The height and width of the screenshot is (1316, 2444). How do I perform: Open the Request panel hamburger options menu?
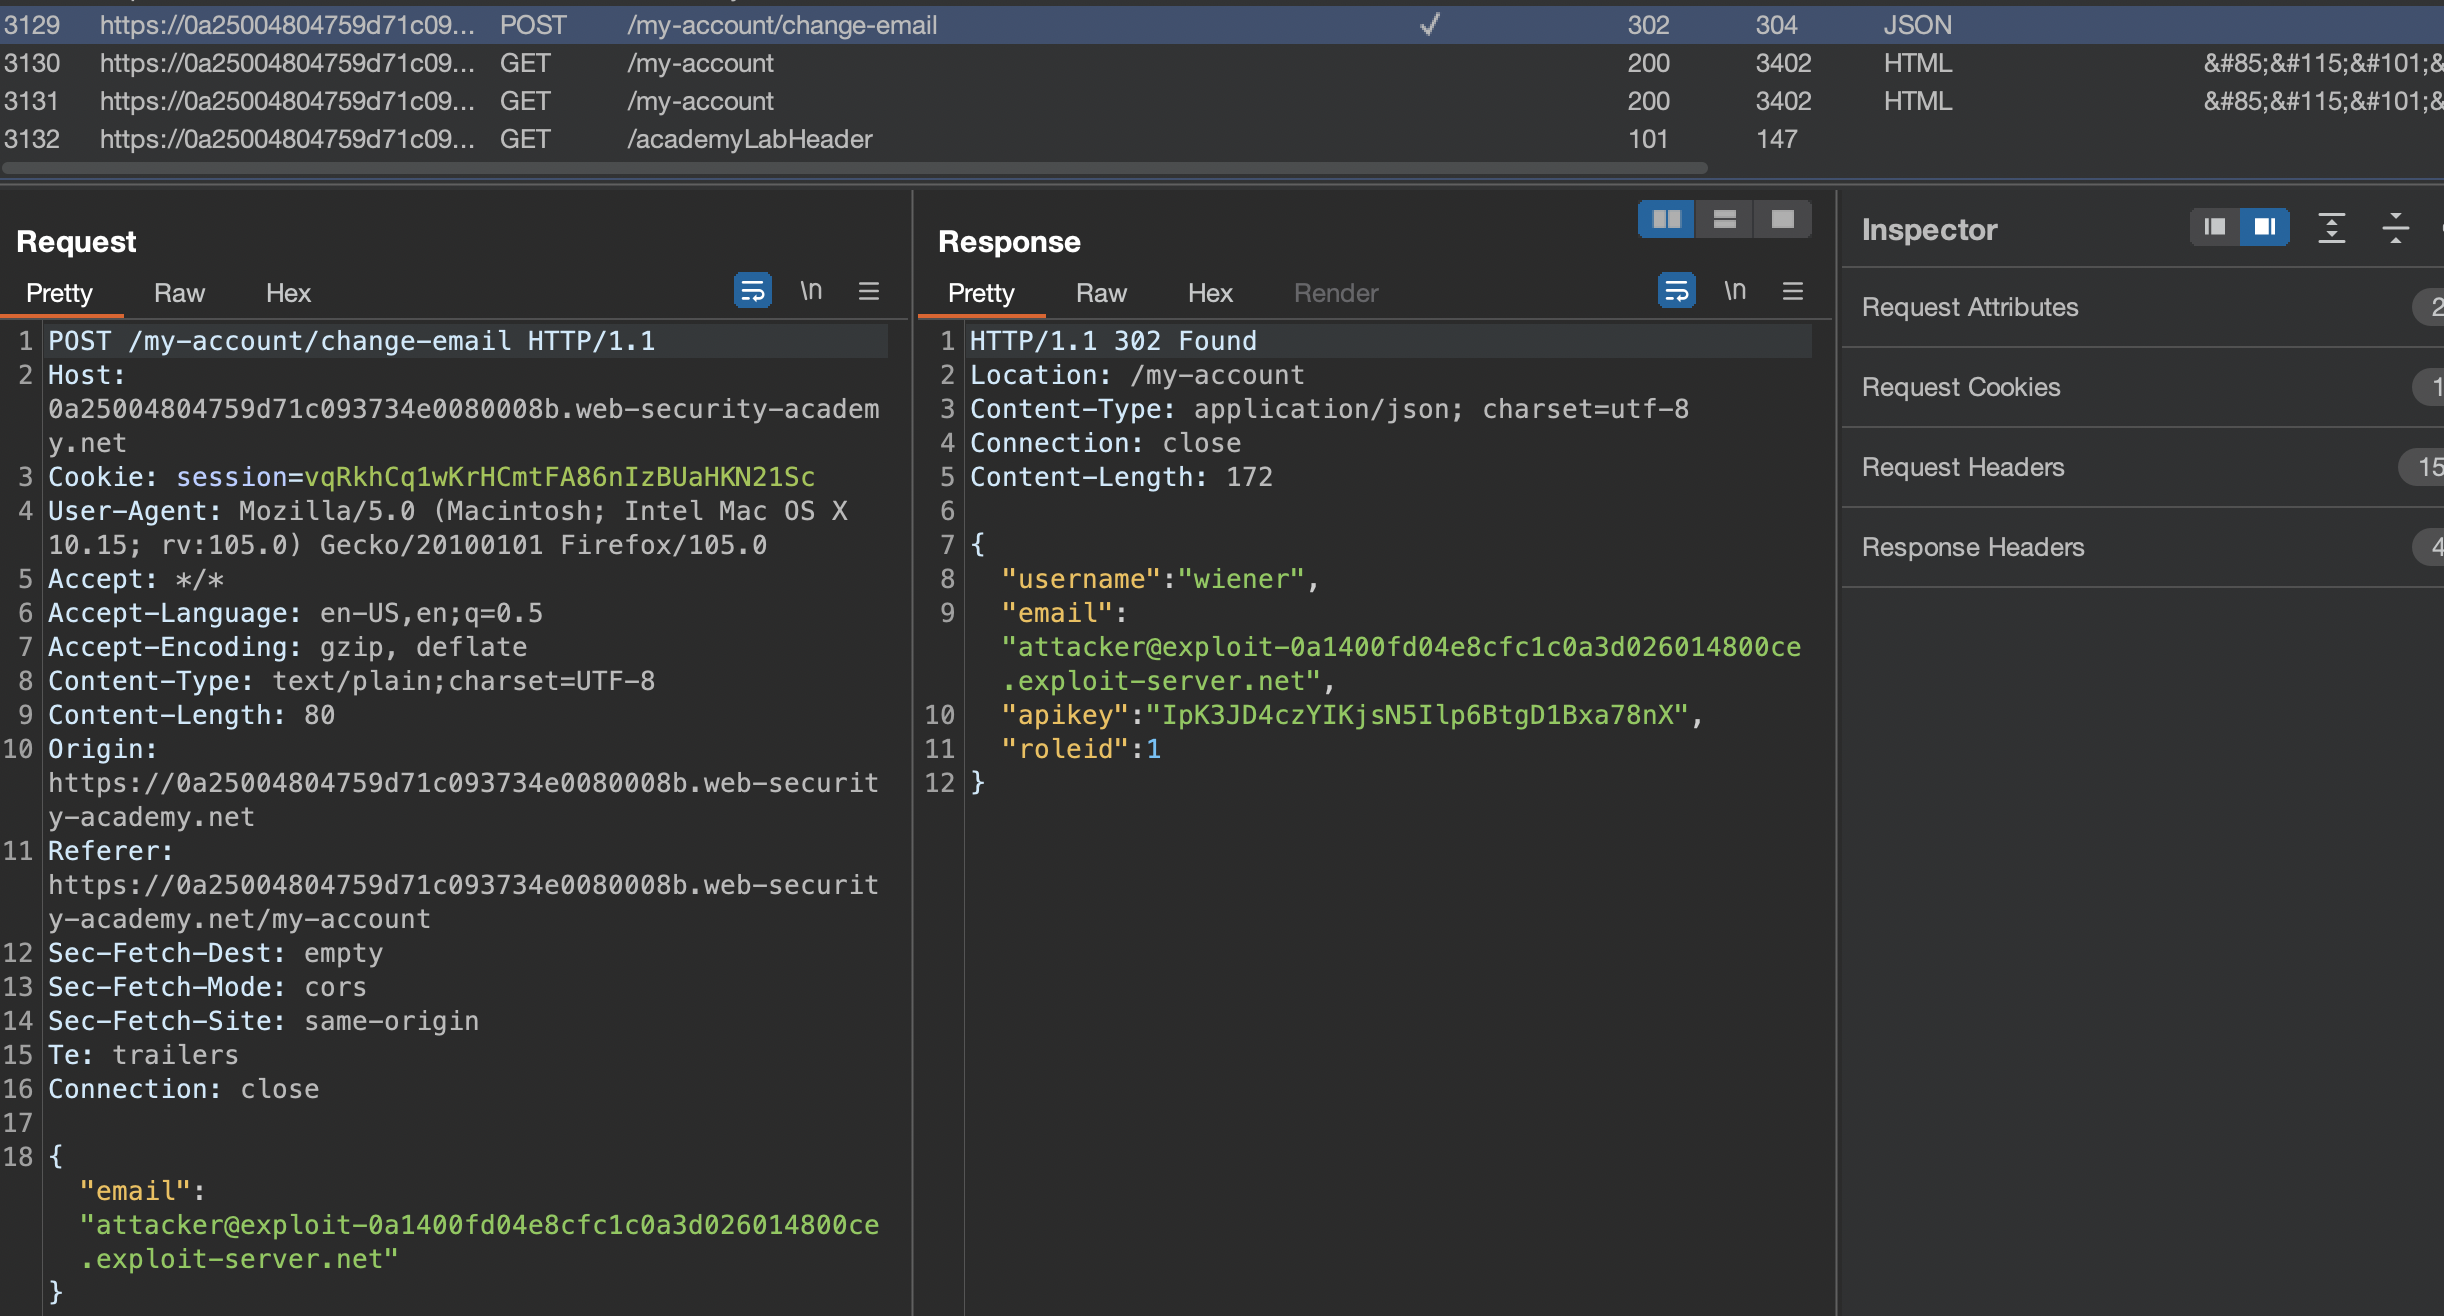868,291
